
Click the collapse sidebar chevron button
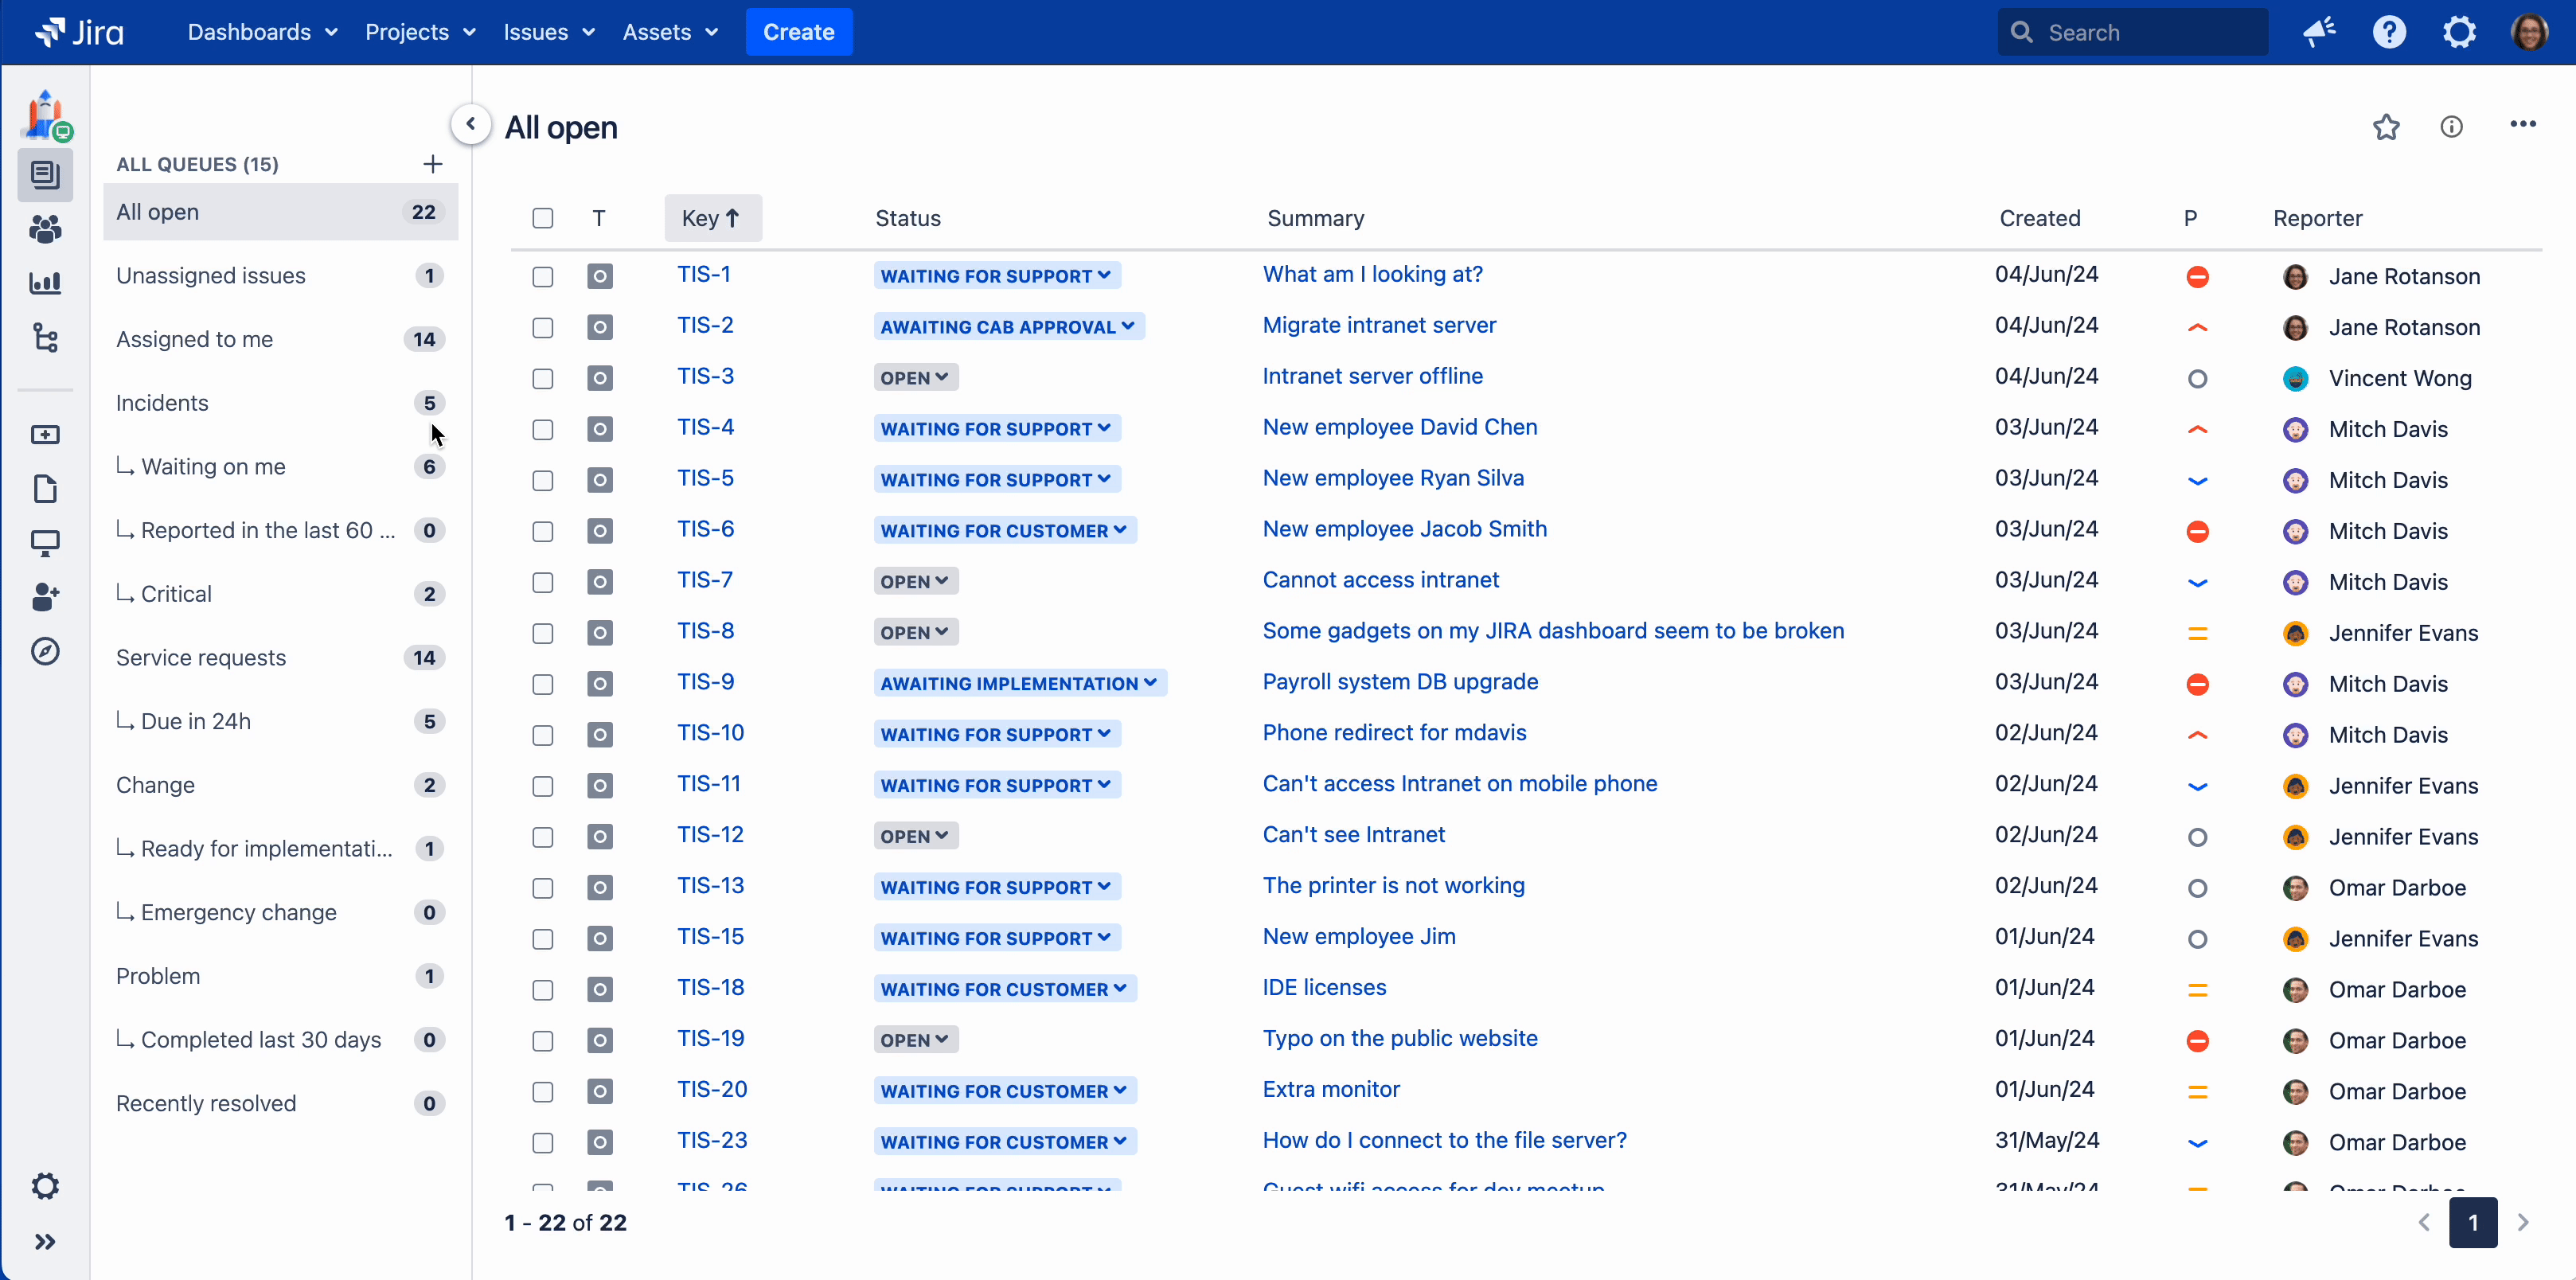(470, 125)
